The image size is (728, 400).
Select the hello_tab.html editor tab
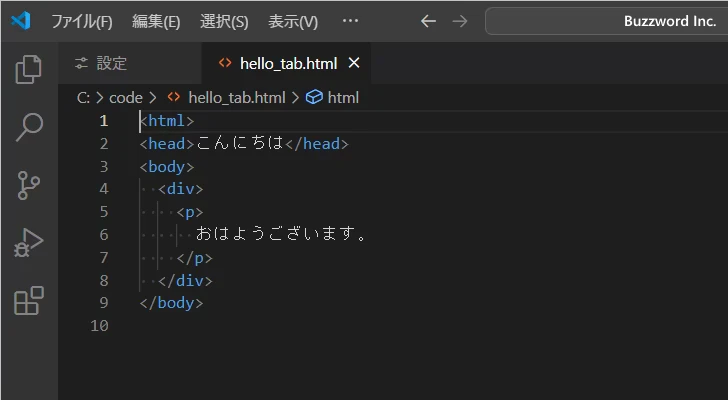286,63
